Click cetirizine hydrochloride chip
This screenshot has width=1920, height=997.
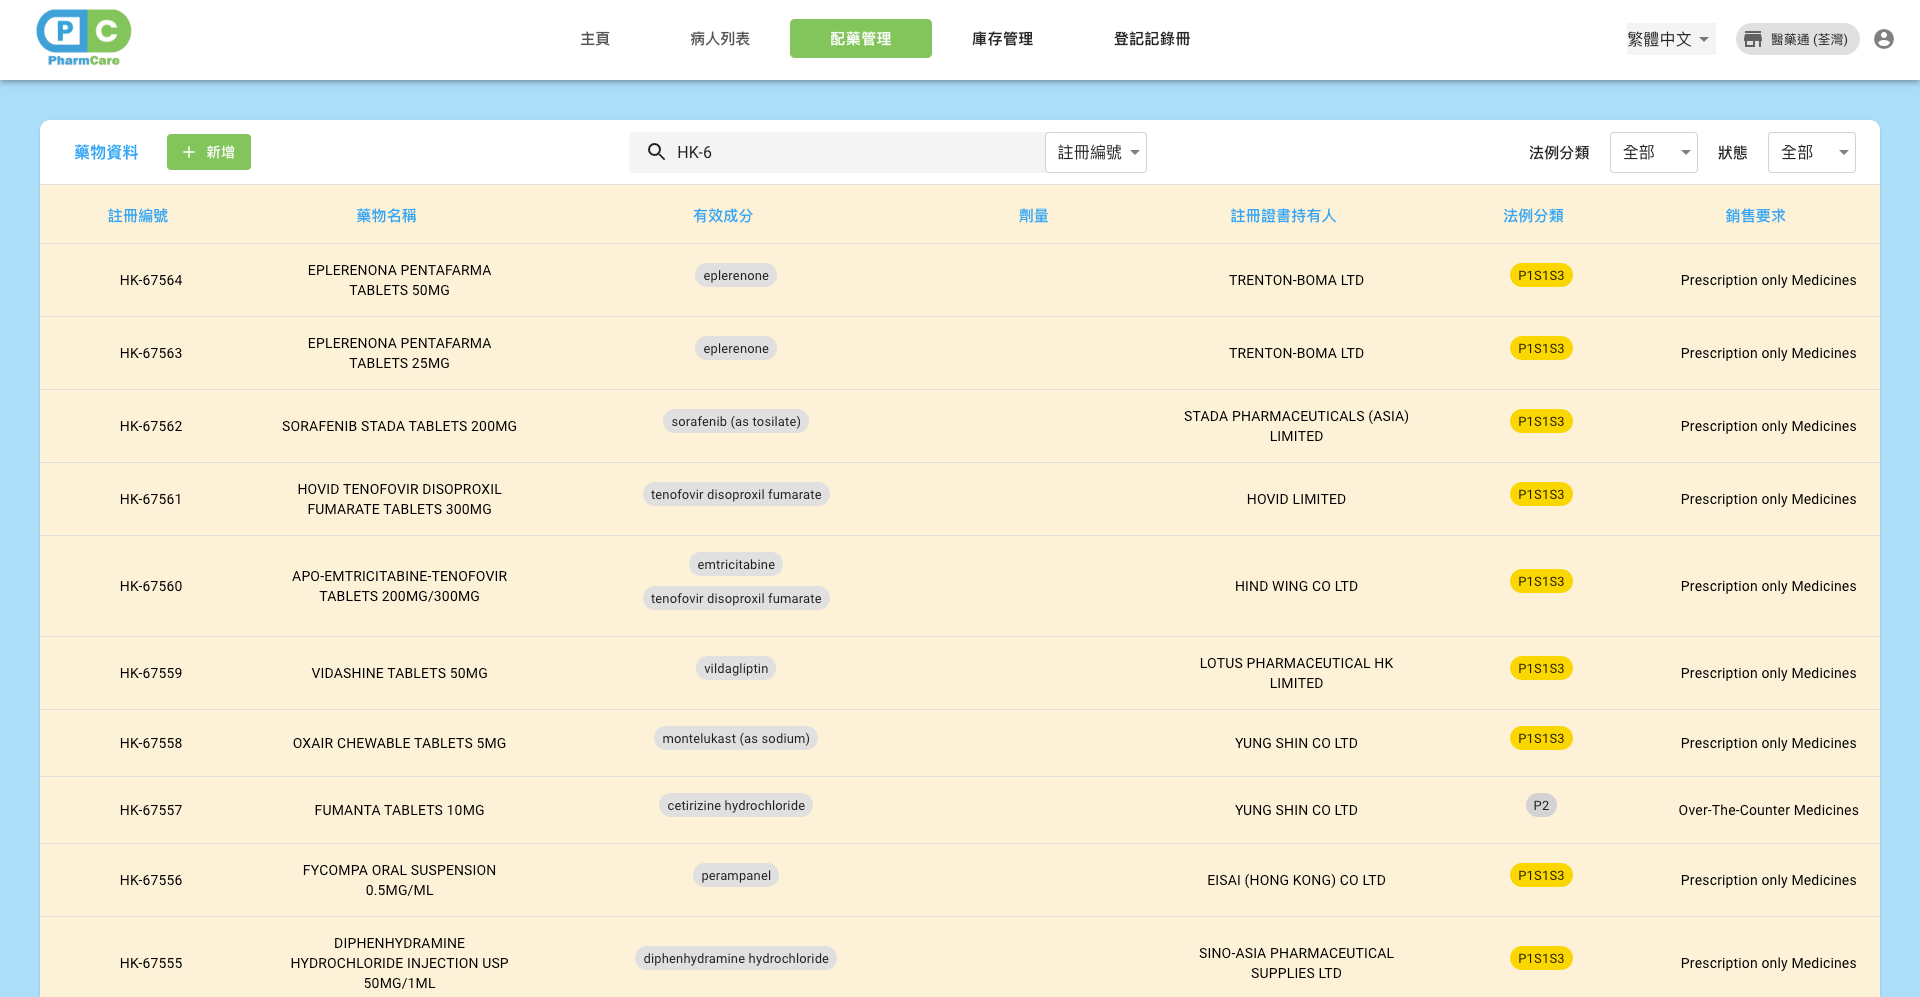tap(736, 806)
